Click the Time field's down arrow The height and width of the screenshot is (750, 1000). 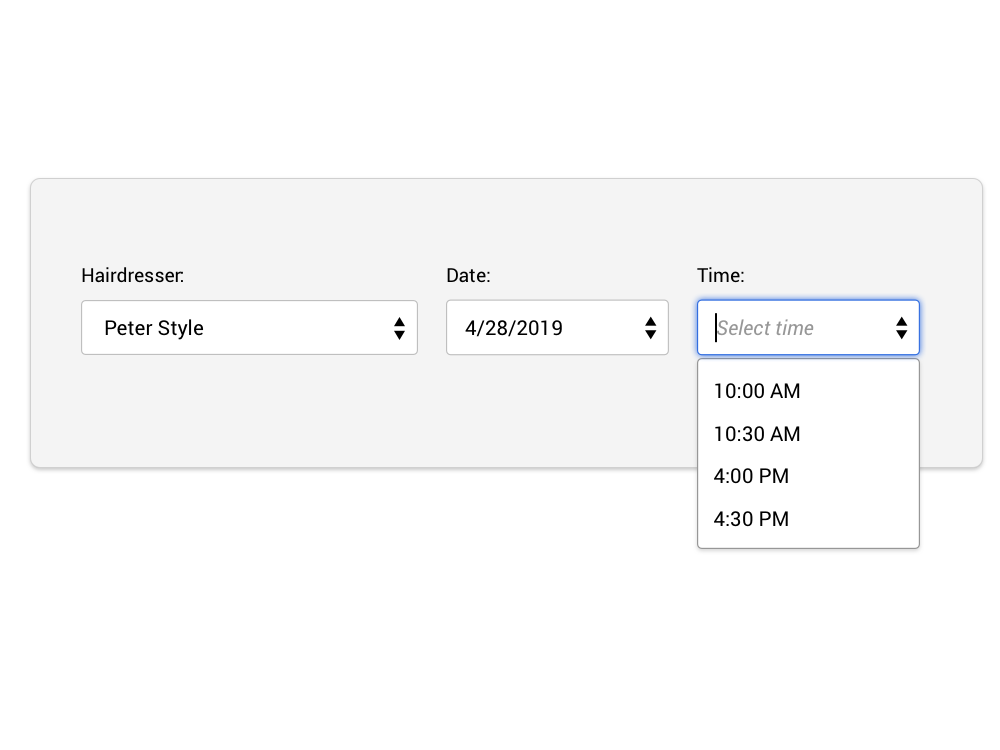901,335
